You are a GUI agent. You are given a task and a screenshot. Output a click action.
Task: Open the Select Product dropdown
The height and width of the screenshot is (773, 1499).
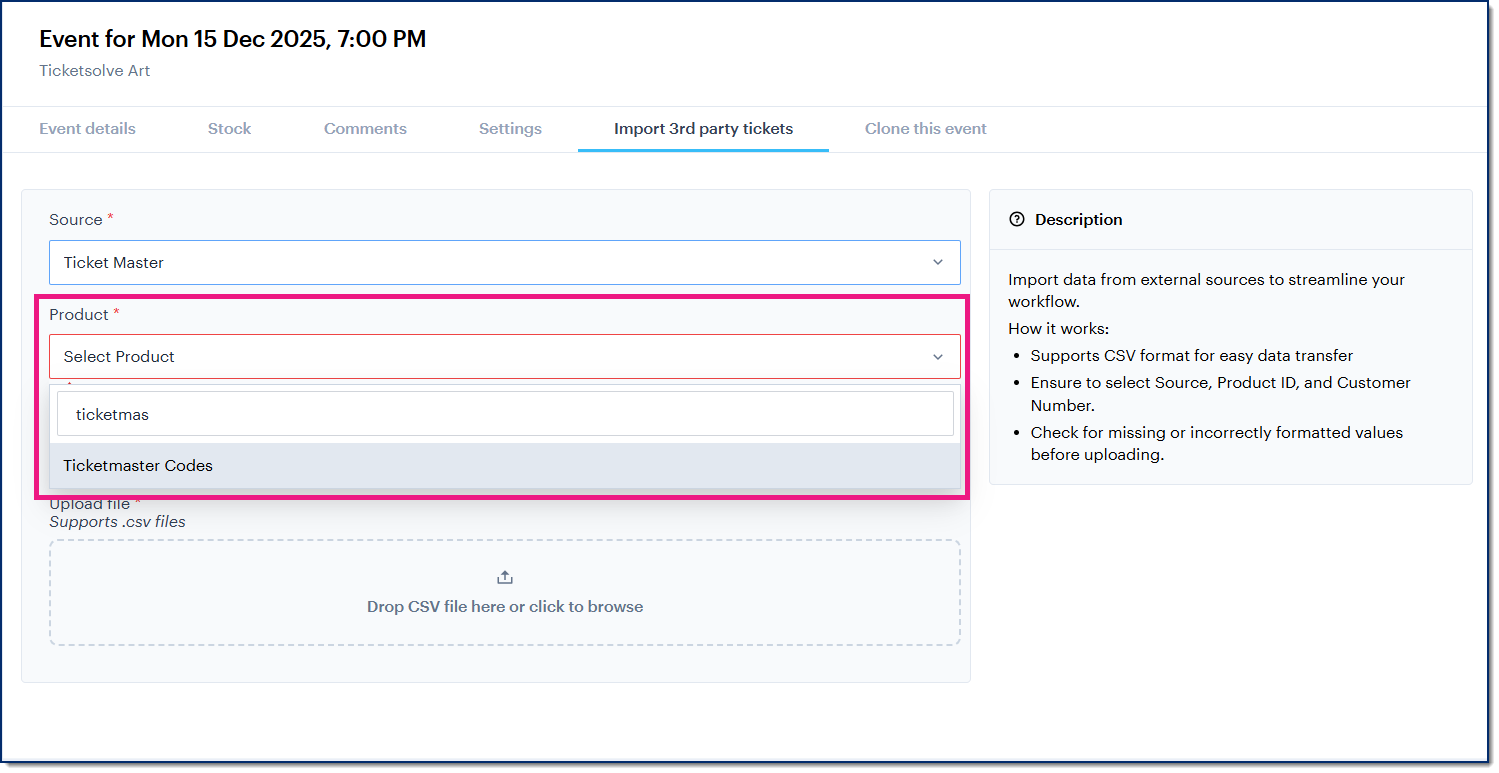pyautogui.click(x=505, y=356)
